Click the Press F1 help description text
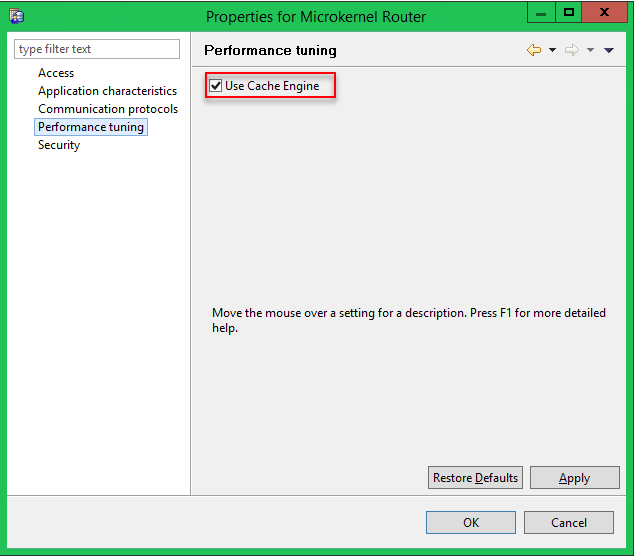 (409, 320)
